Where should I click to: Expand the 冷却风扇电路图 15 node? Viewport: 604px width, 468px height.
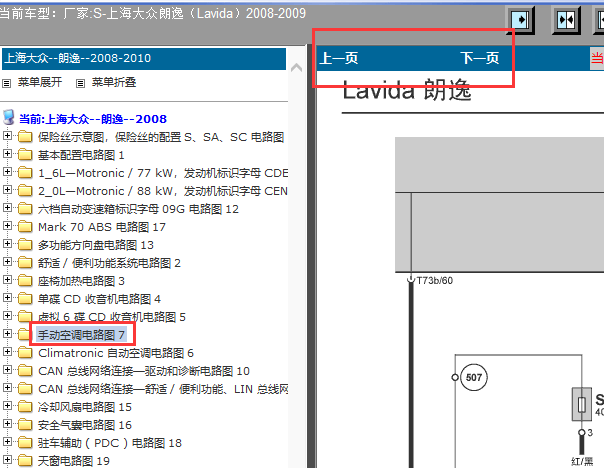[x=7, y=405]
